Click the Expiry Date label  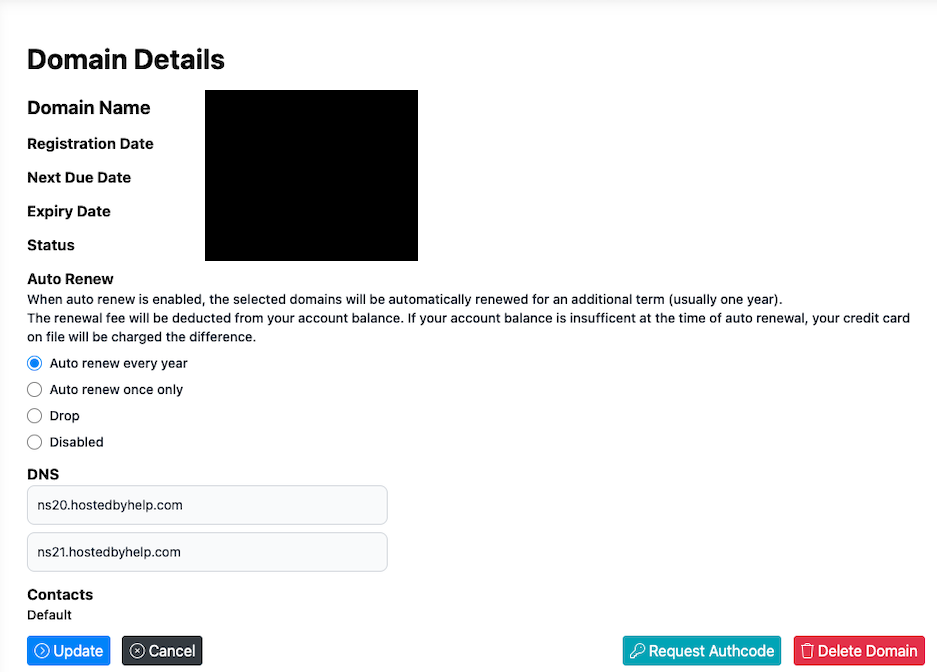[69, 211]
